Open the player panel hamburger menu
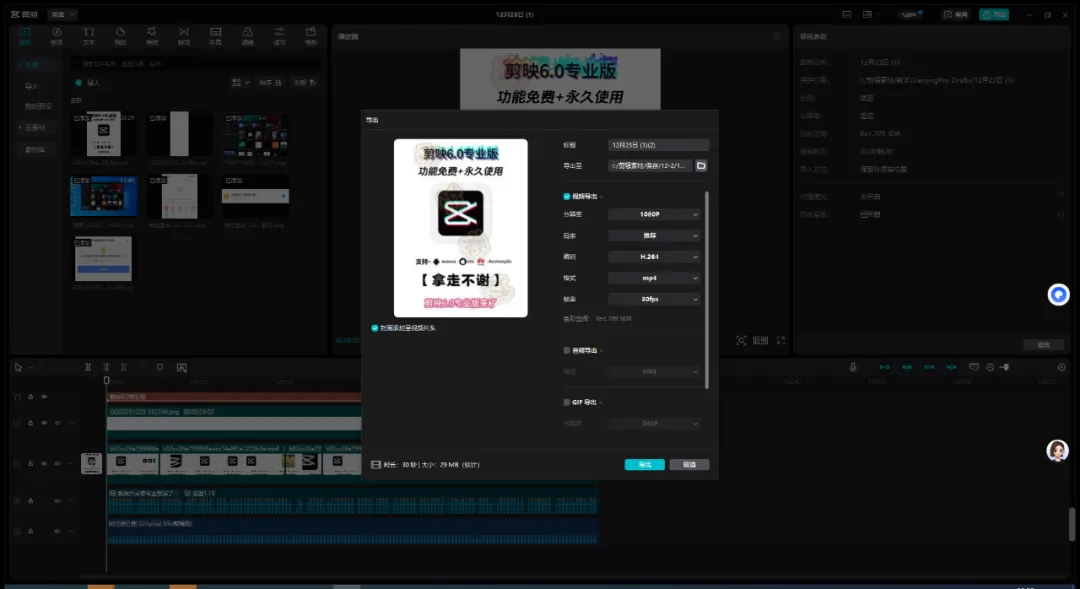 776,36
